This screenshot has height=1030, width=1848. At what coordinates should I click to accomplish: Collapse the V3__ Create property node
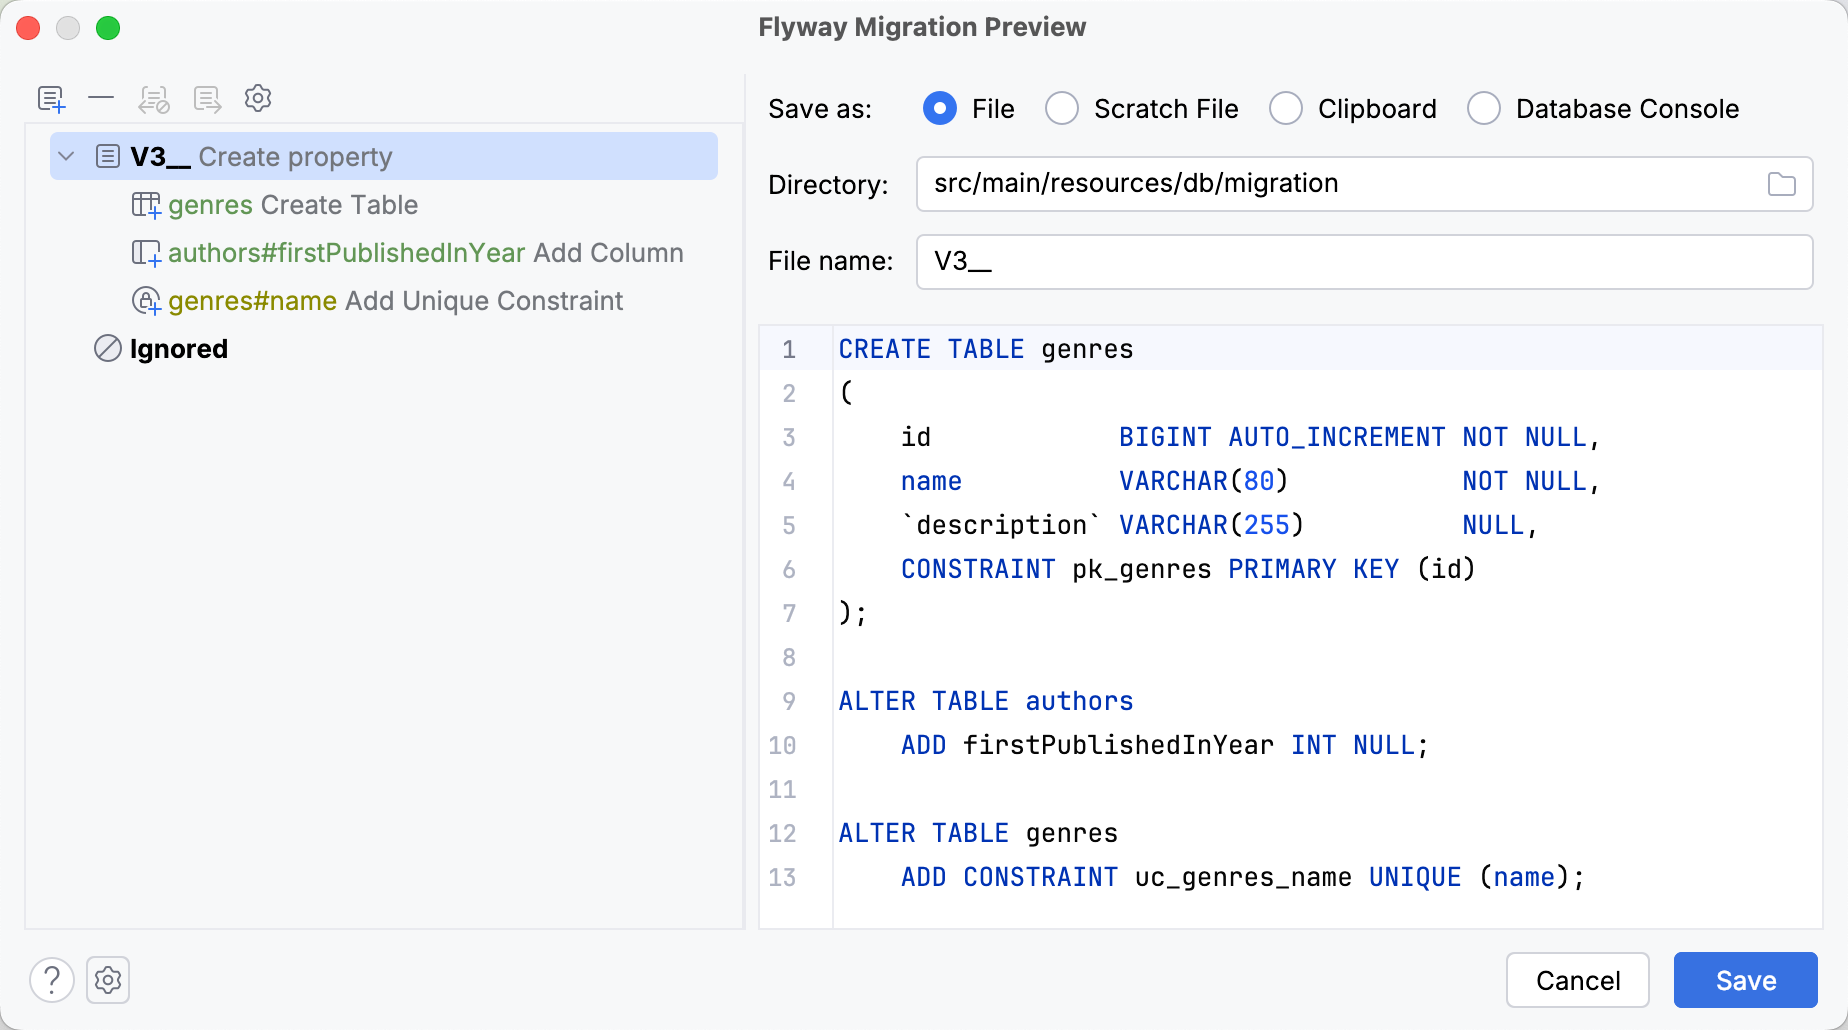pos(67,156)
